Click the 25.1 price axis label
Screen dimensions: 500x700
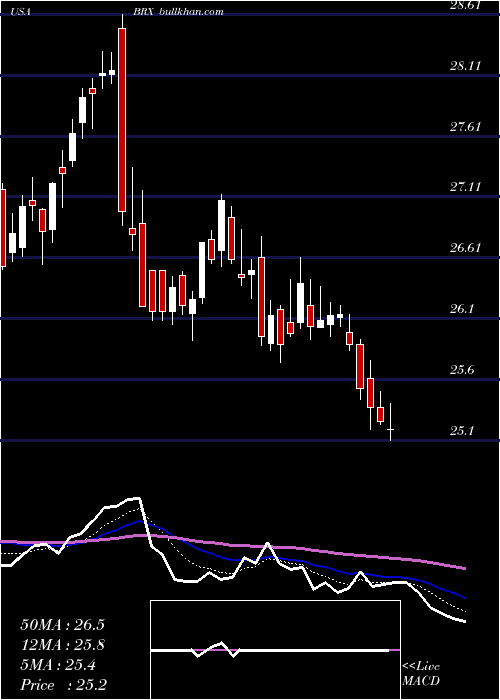462,431
